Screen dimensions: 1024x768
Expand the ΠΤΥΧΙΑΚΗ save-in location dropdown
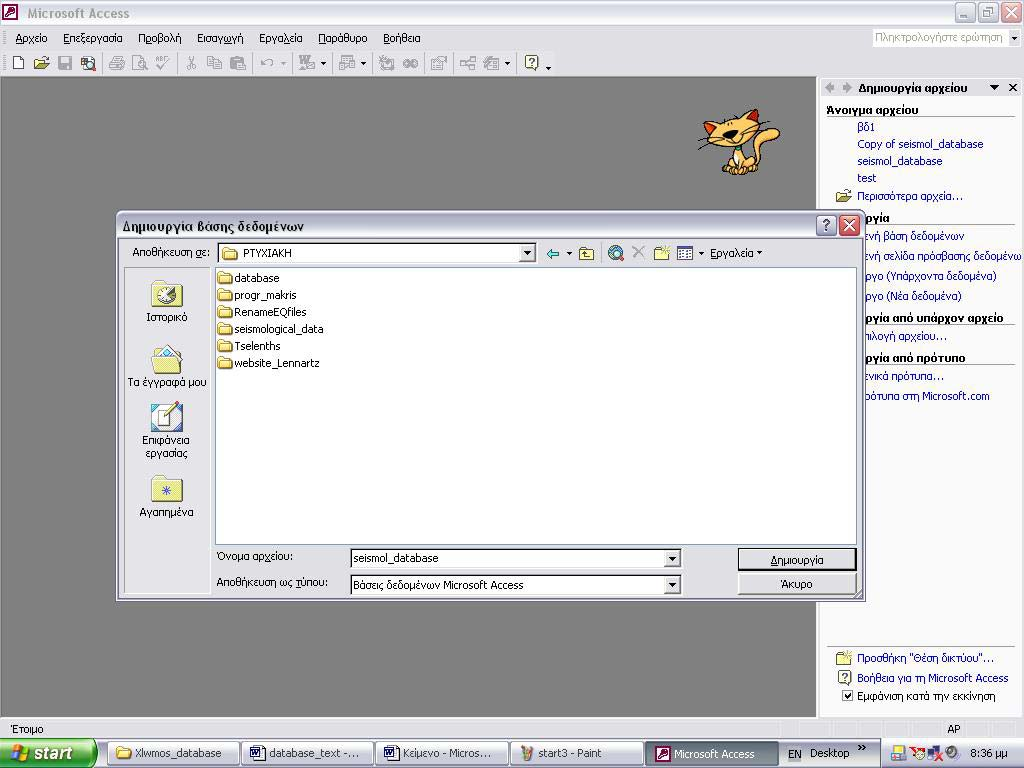527,253
